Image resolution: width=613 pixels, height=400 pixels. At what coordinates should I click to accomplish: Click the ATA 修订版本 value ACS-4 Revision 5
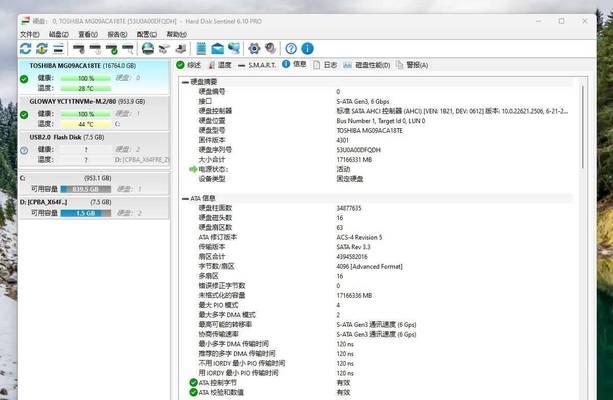359,237
